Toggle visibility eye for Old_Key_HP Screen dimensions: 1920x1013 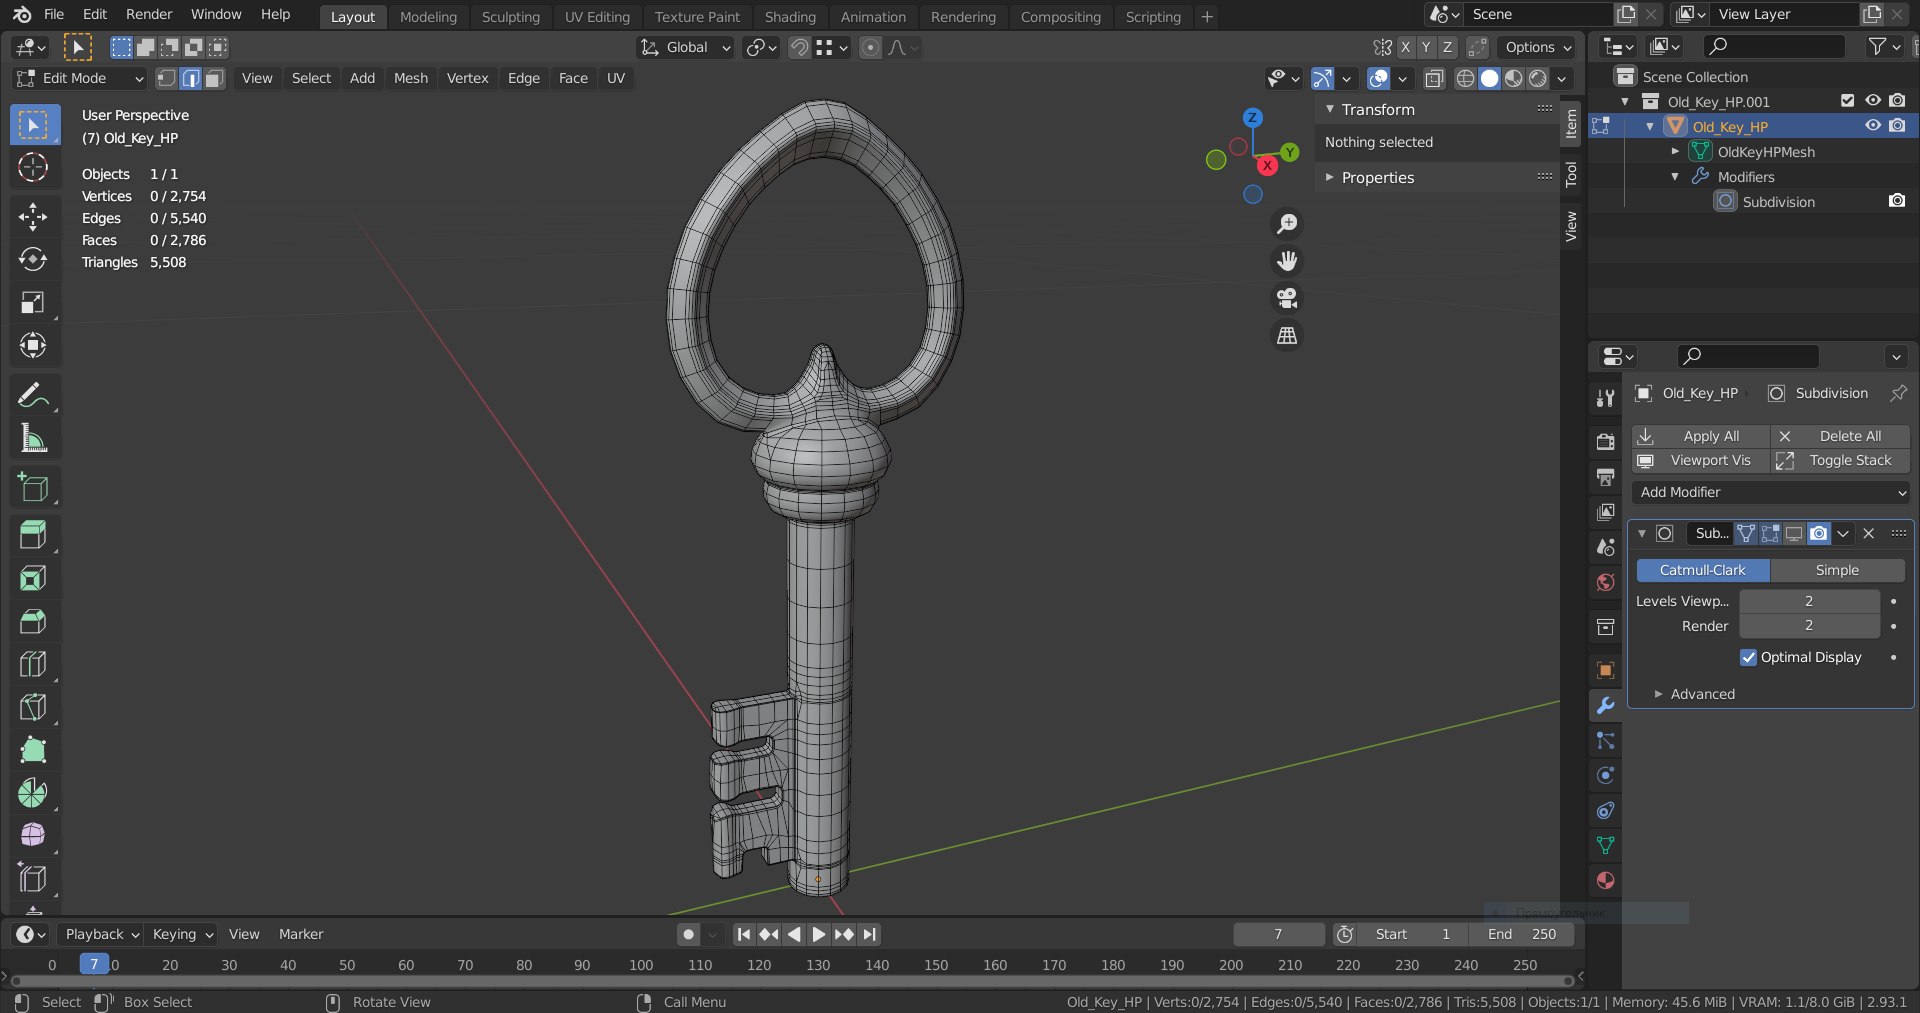pyautogui.click(x=1873, y=126)
